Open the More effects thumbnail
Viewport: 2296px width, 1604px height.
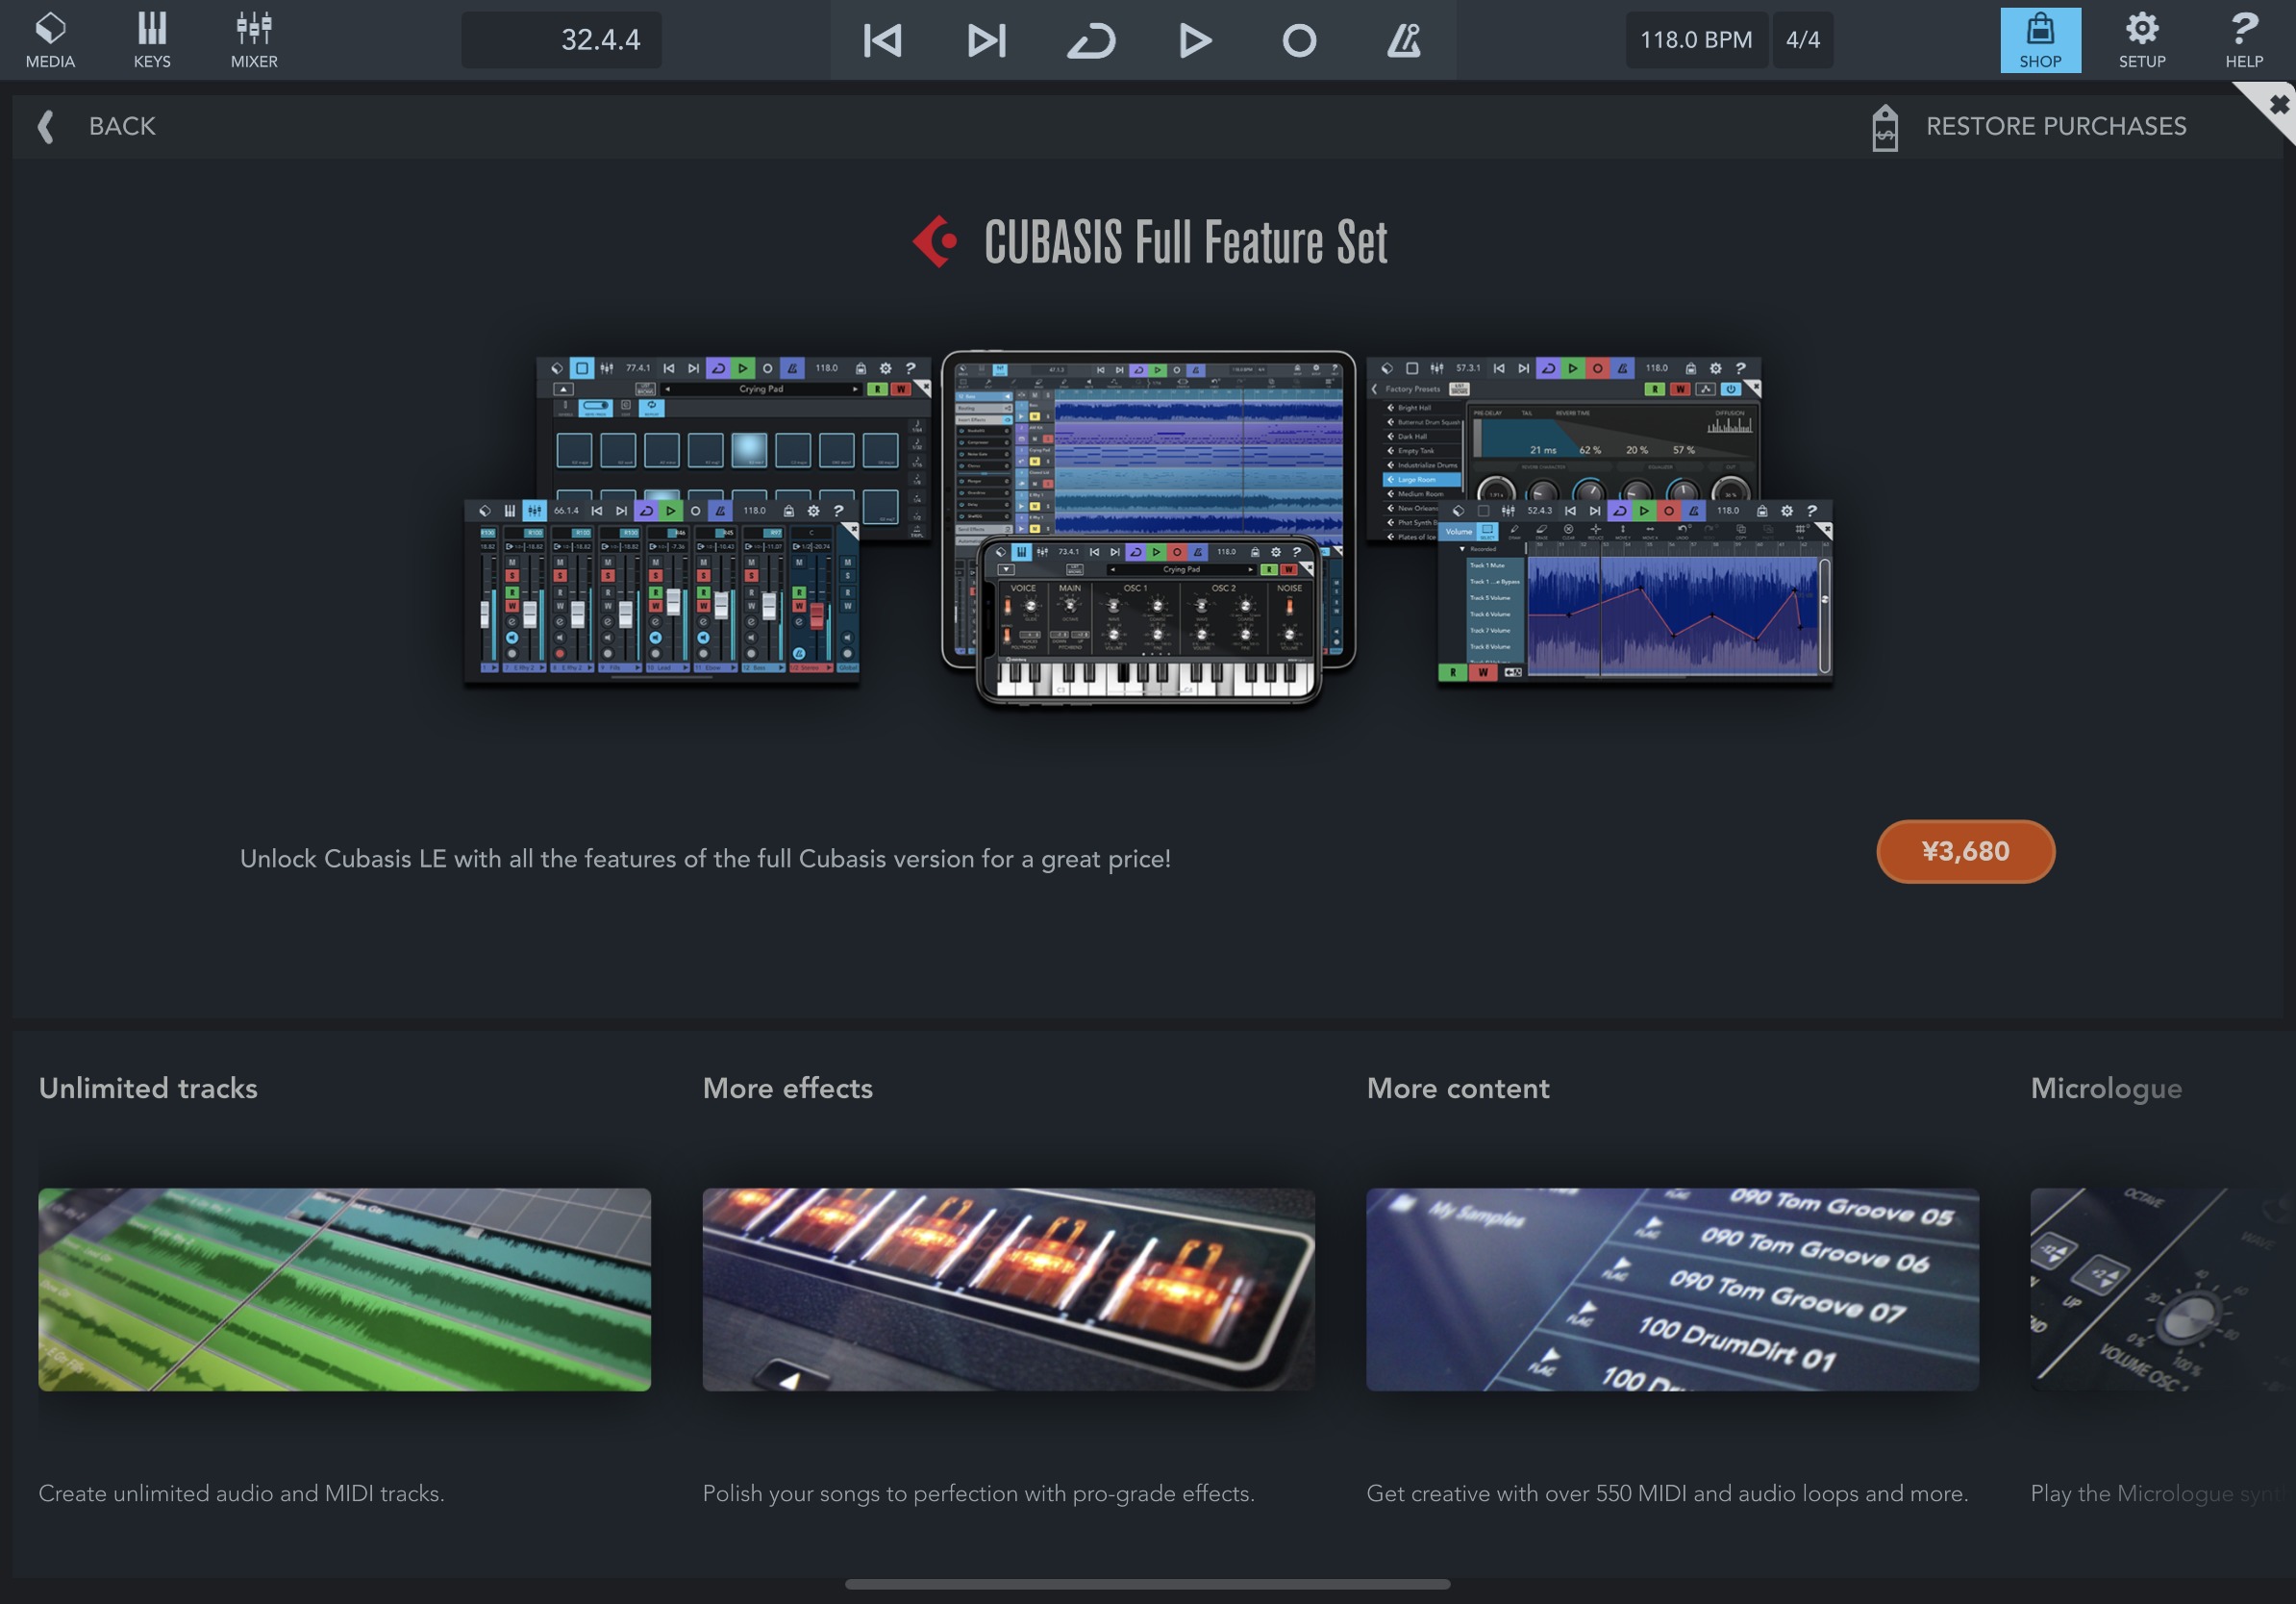[1008, 1289]
